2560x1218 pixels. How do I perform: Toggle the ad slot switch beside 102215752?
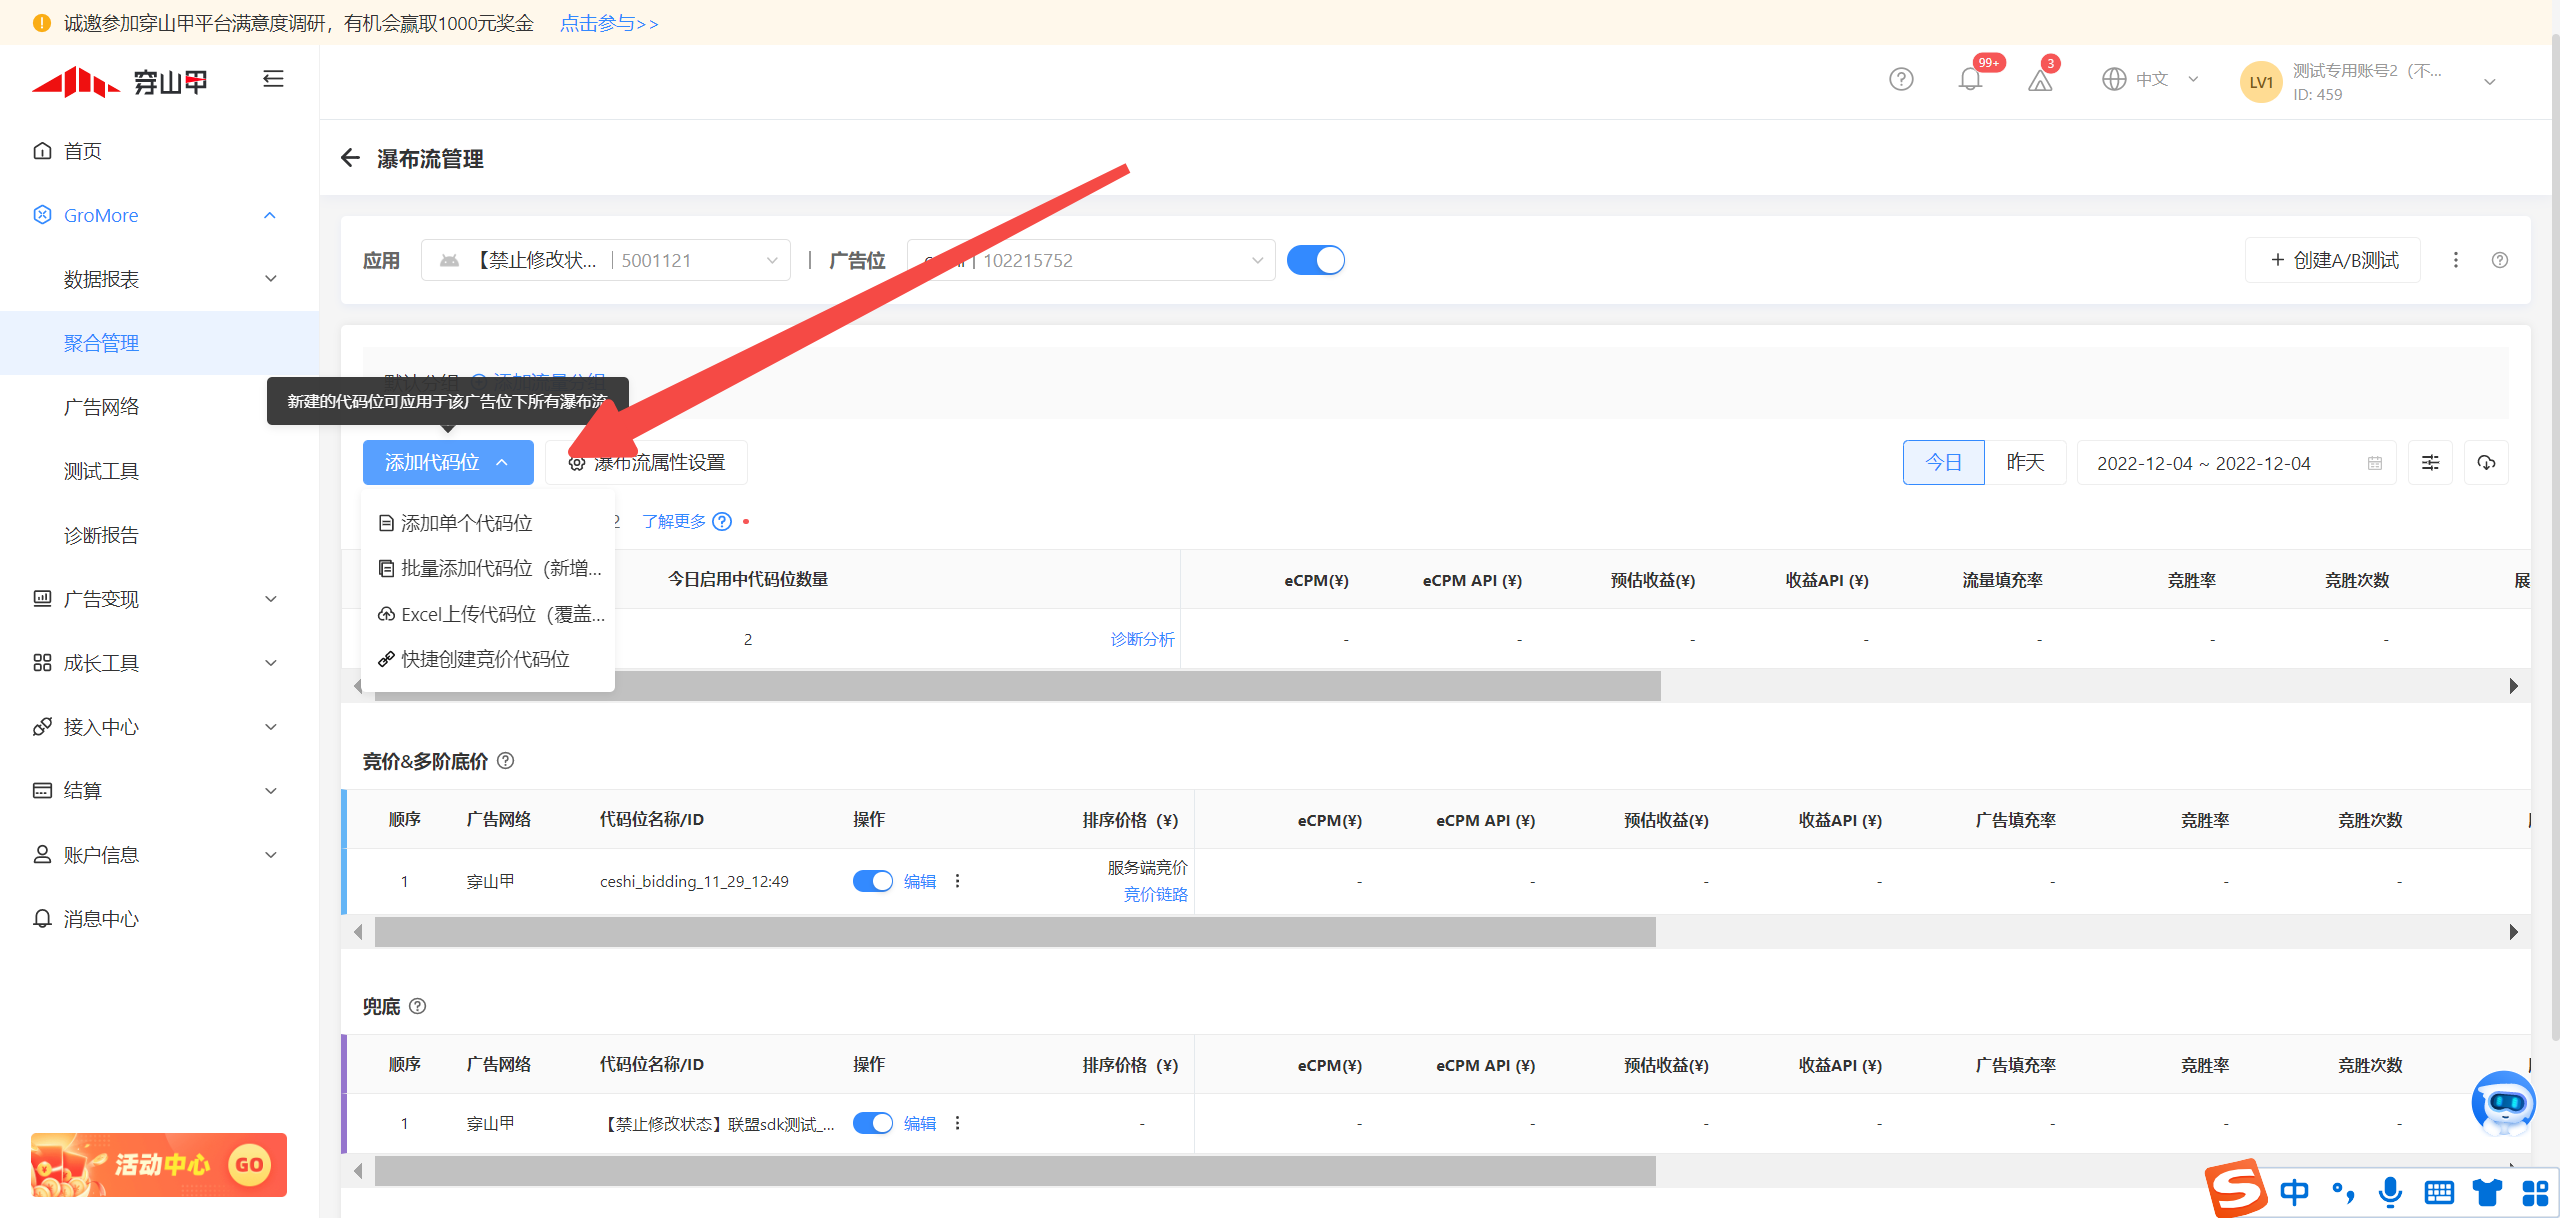click(1315, 260)
